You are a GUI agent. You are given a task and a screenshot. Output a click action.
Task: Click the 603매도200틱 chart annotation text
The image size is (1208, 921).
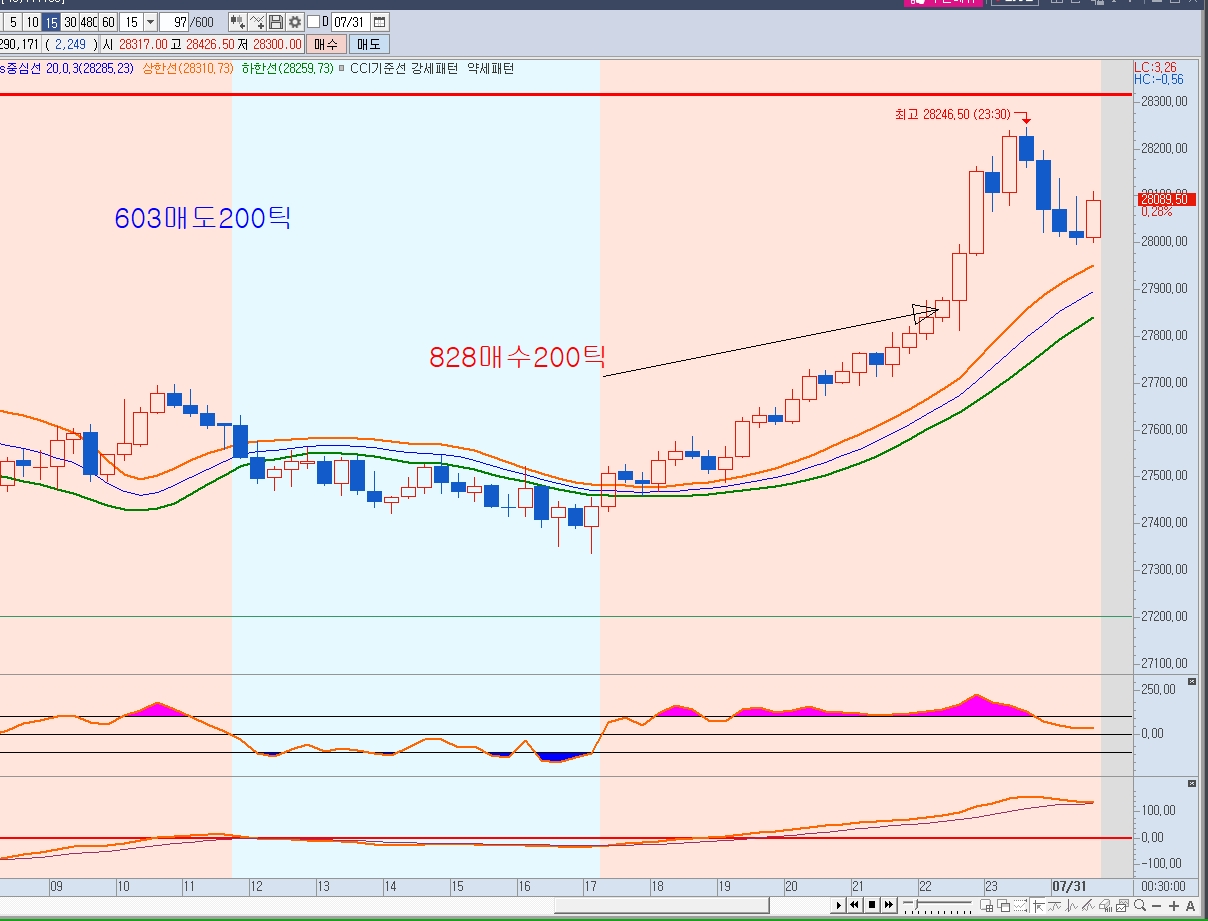(x=203, y=218)
